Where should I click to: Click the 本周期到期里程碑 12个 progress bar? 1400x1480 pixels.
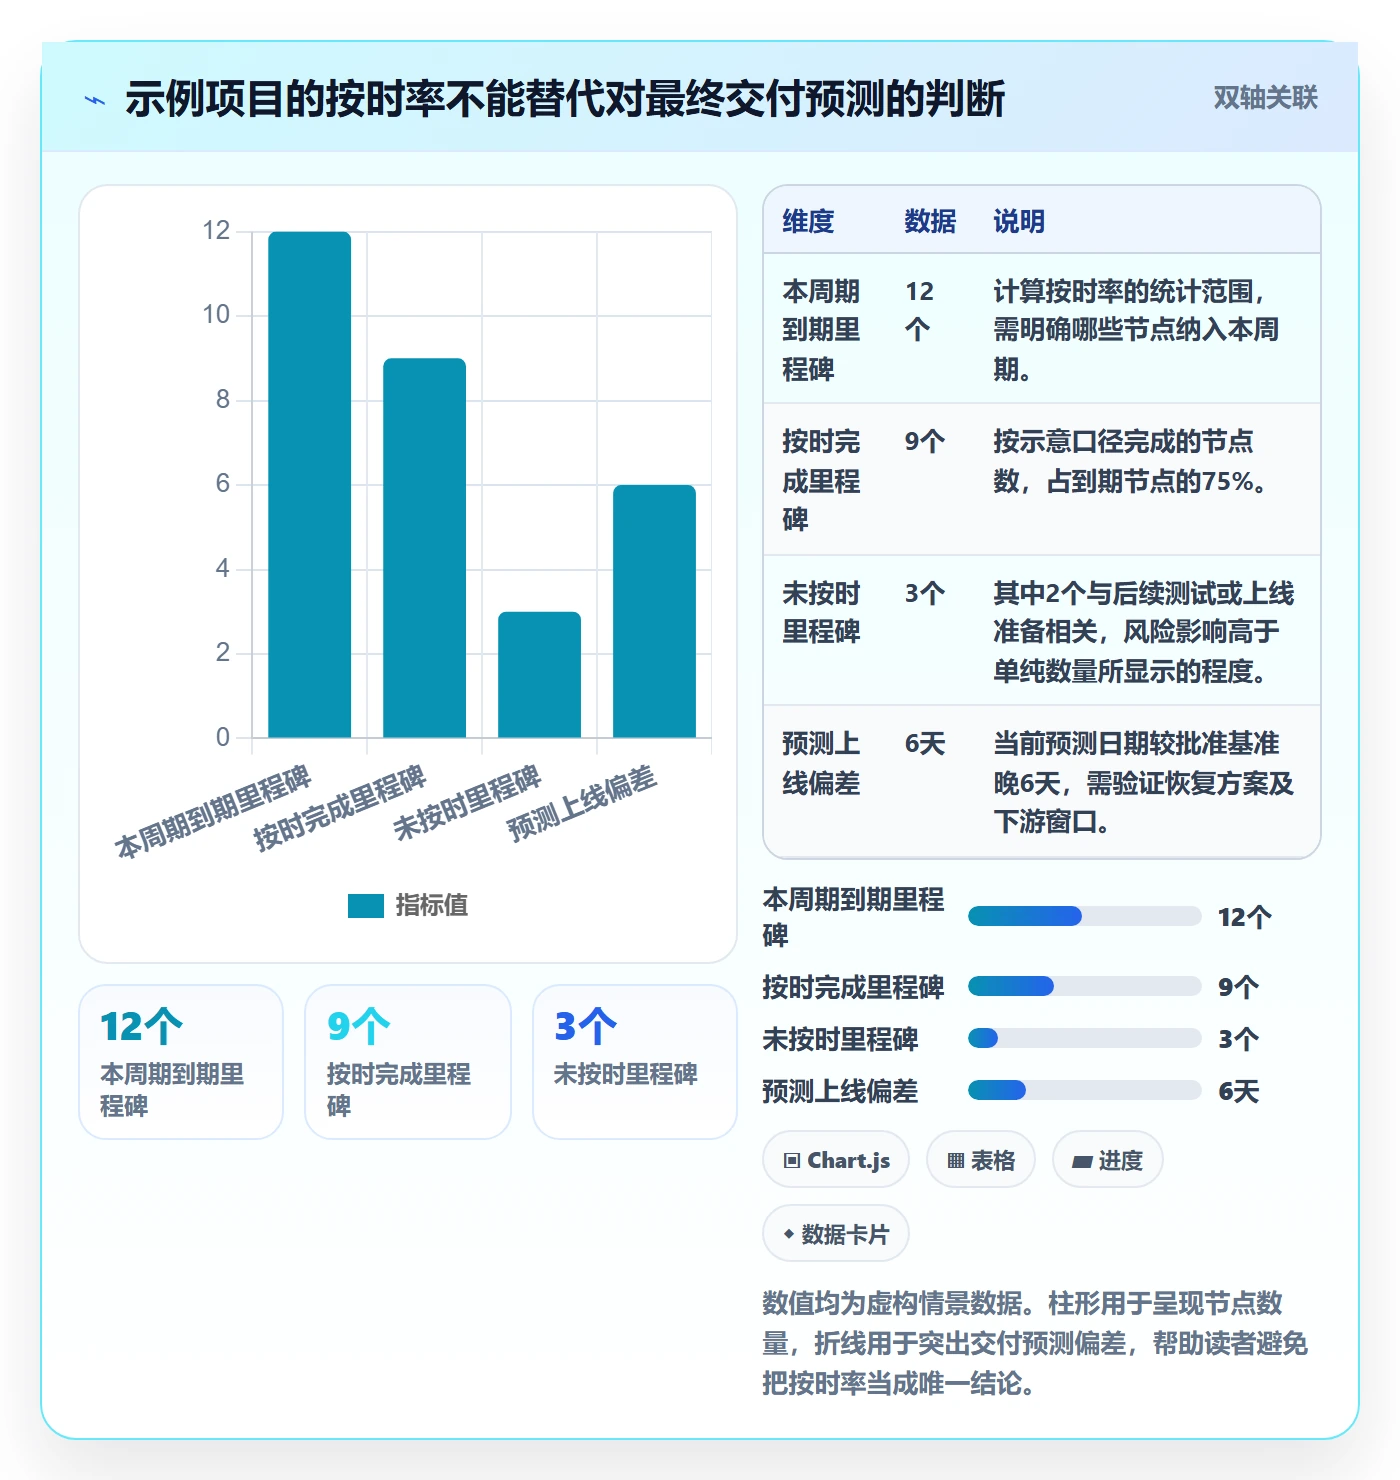[1084, 916]
